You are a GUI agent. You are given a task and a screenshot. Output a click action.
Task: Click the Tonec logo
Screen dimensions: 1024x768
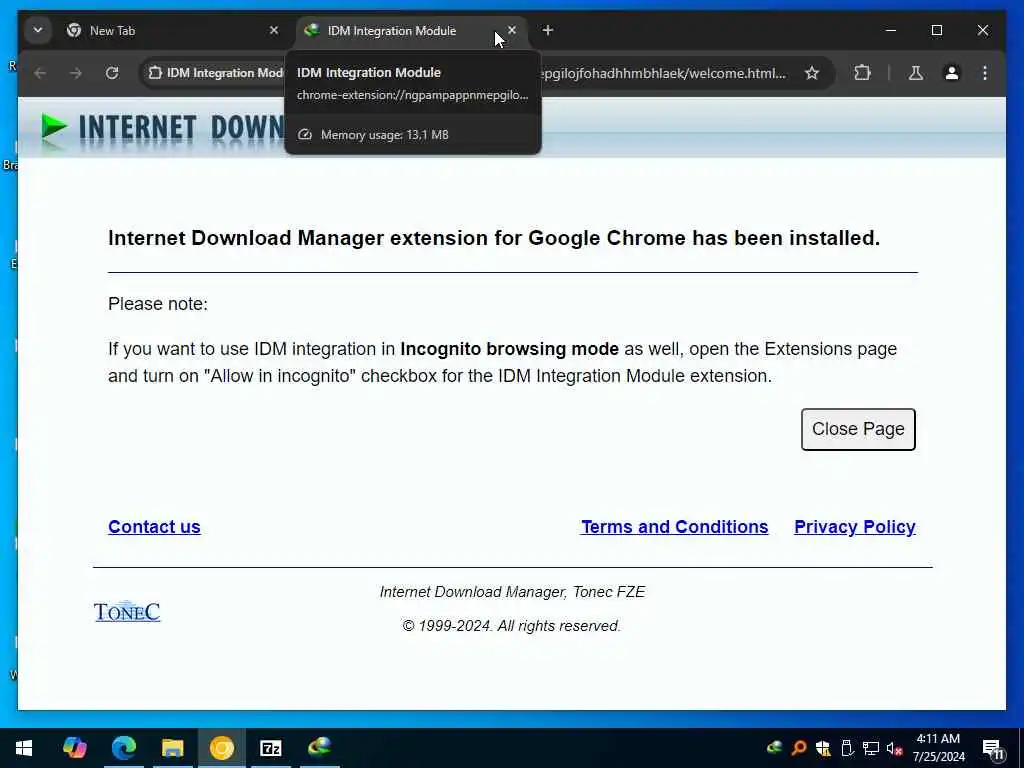point(127,612)
